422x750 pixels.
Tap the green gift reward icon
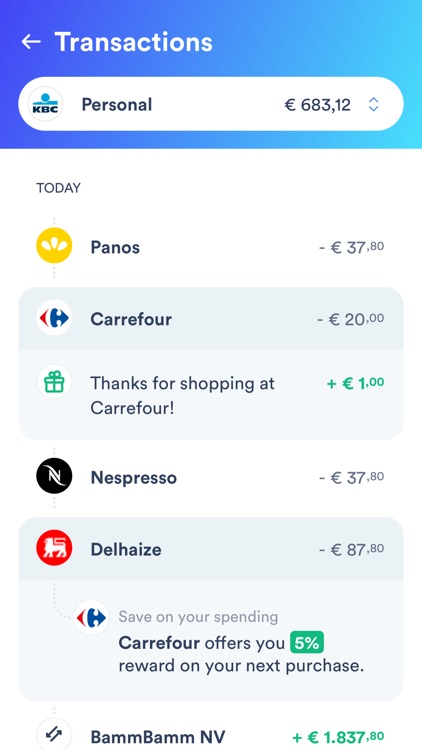(x=54, y=382)
